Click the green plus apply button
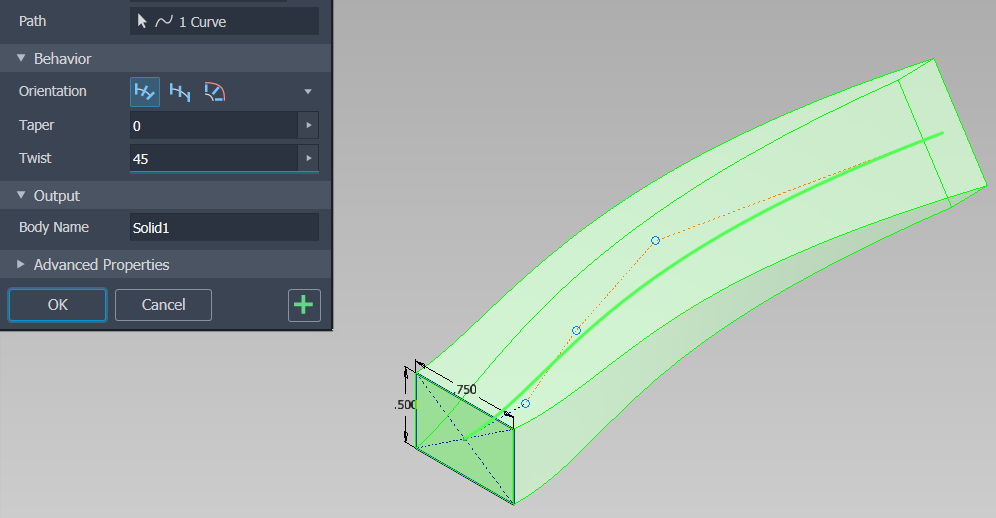 pyautogui.click(x=304, y=305)
